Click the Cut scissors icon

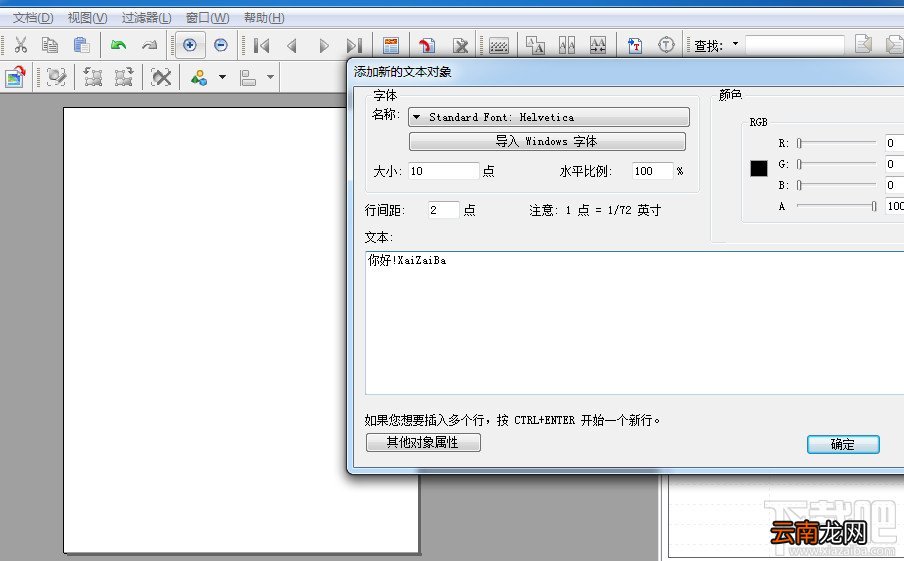(21, 45)
